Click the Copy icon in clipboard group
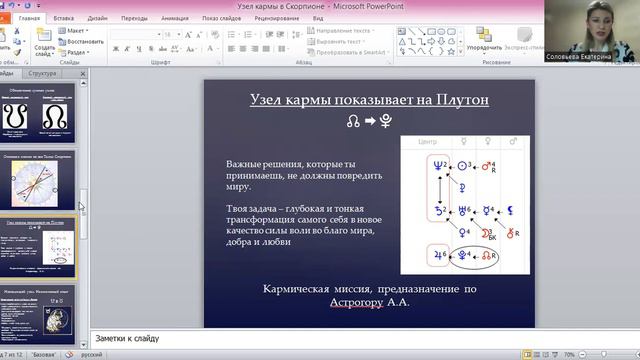The height and width of the screenshot is (360, 640). pos(17,42)
